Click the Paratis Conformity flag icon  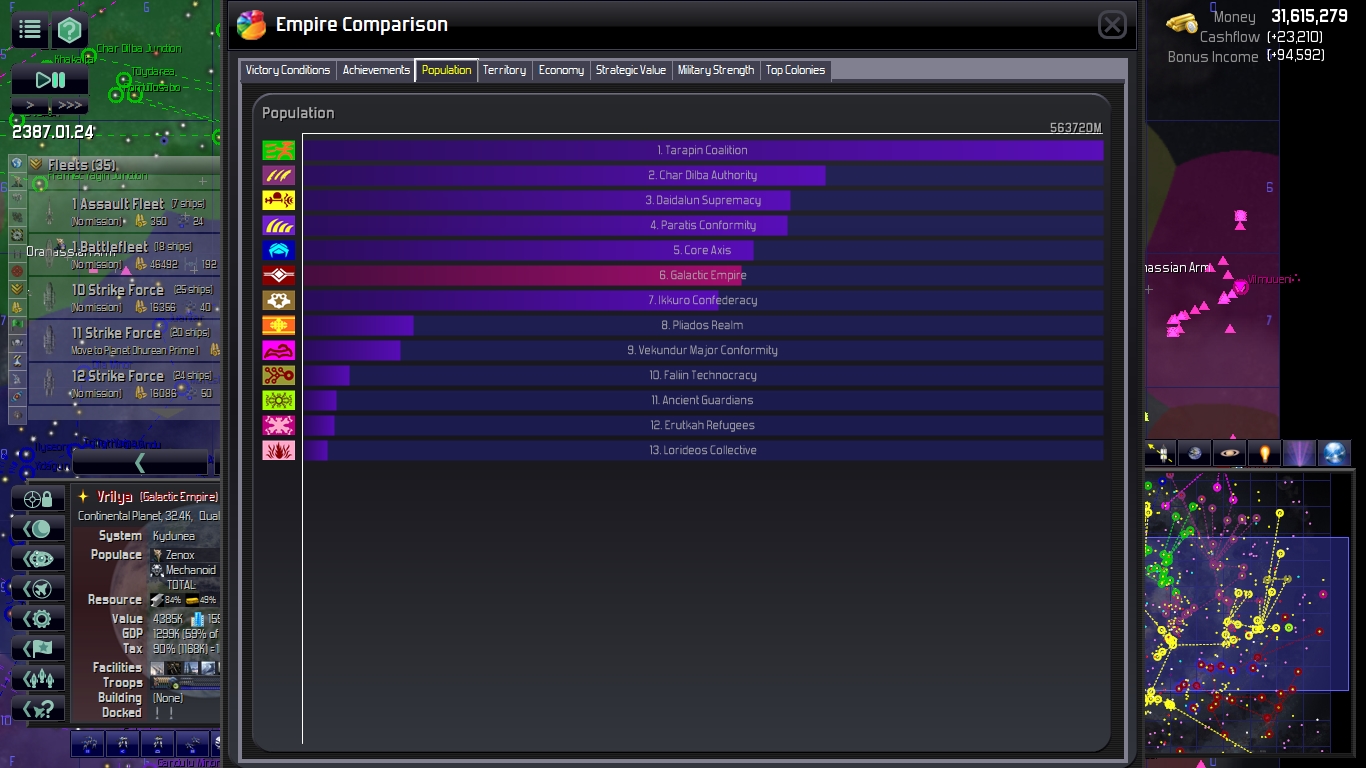(279, 225)
